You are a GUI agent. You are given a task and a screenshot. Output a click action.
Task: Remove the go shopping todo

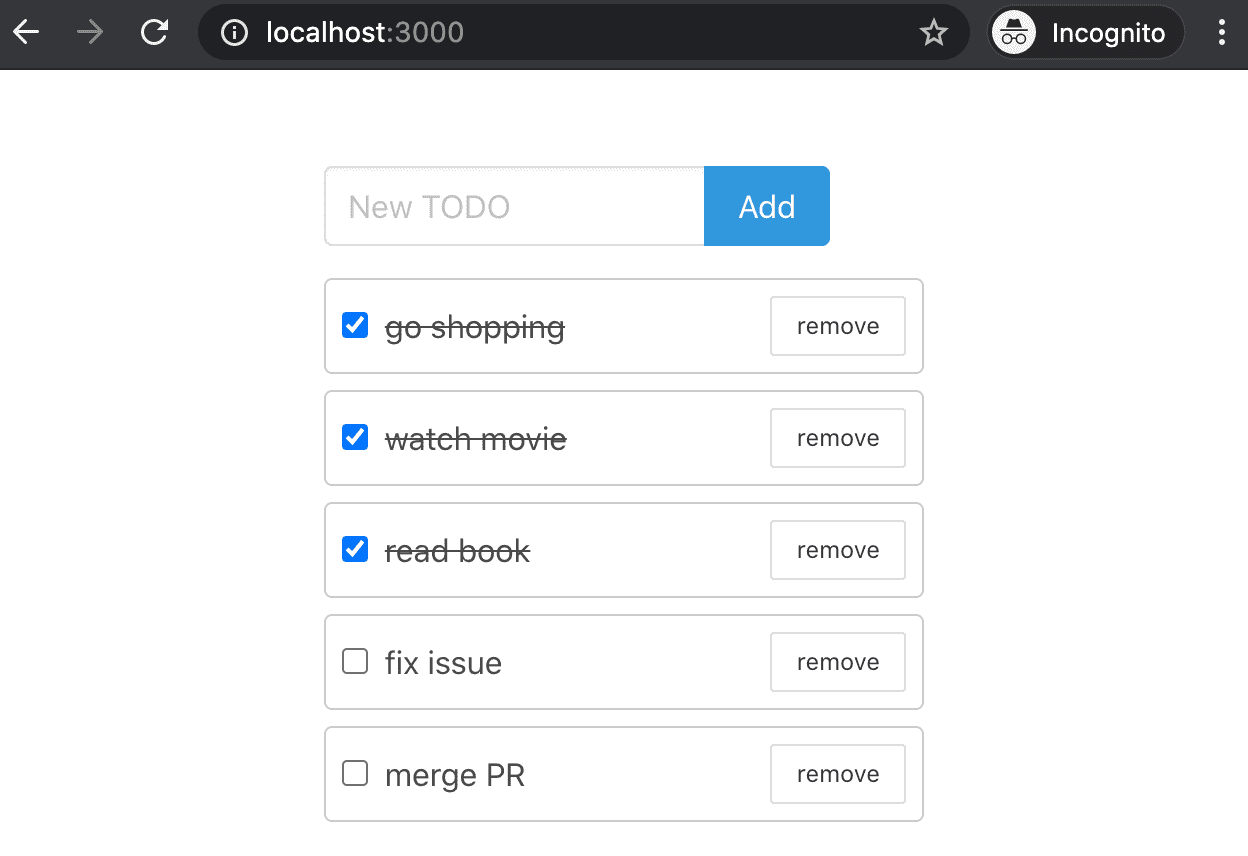[837, 326]
